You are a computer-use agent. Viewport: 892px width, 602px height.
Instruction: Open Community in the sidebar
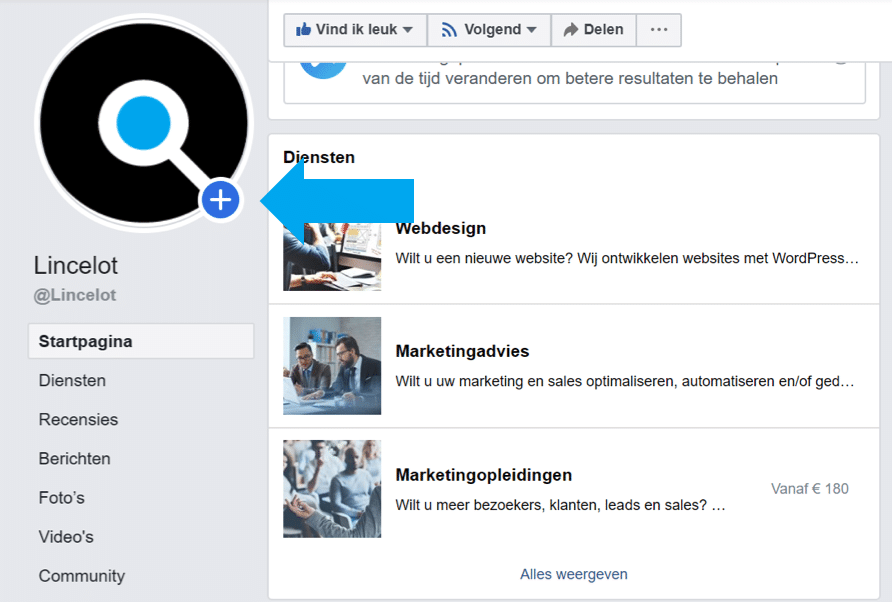(82, 576)
